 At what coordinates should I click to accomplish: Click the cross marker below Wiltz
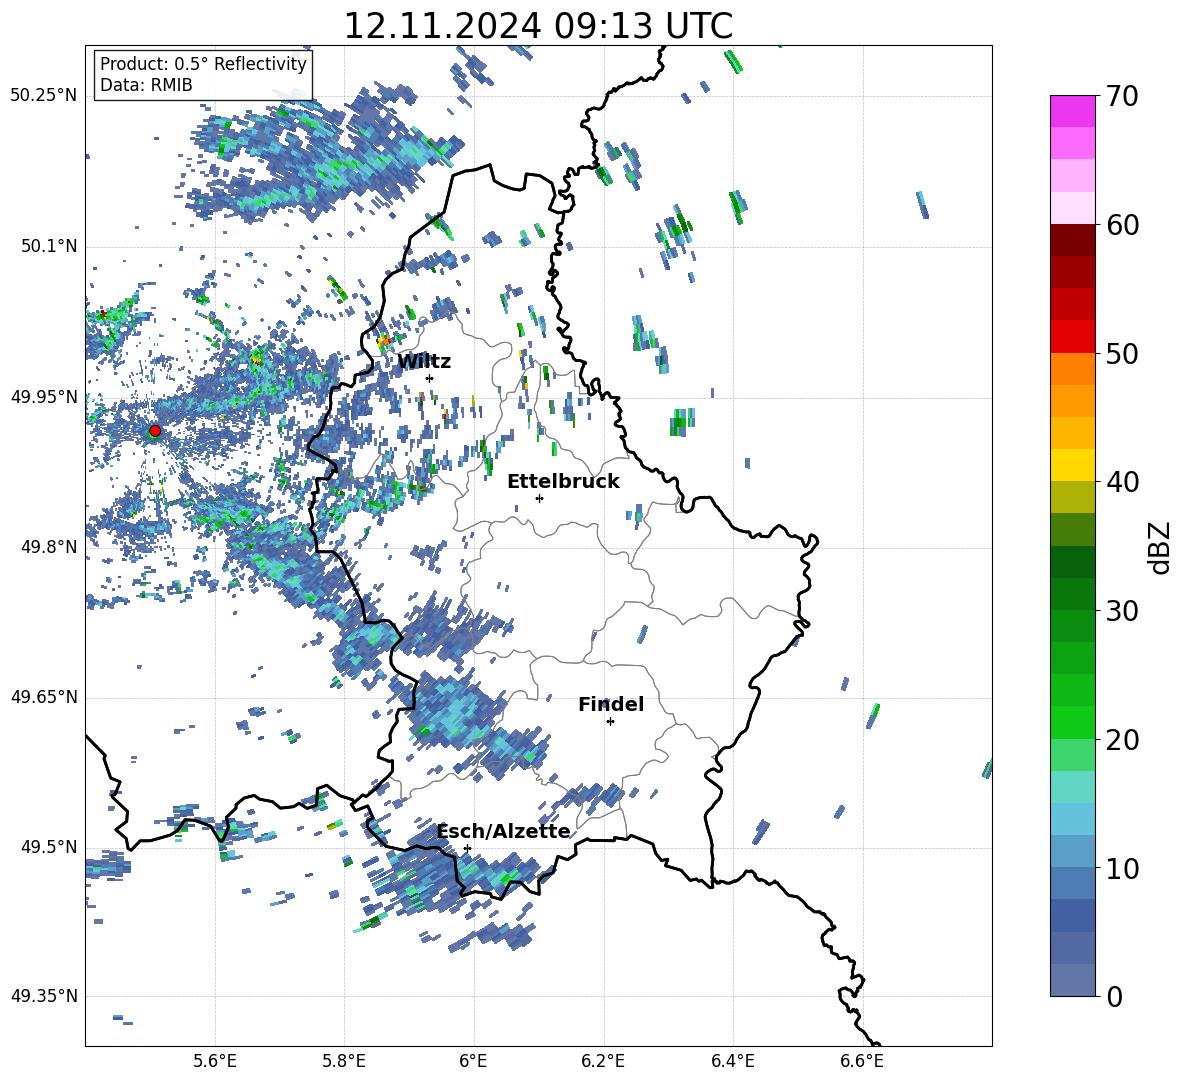(x=430, y=378)
